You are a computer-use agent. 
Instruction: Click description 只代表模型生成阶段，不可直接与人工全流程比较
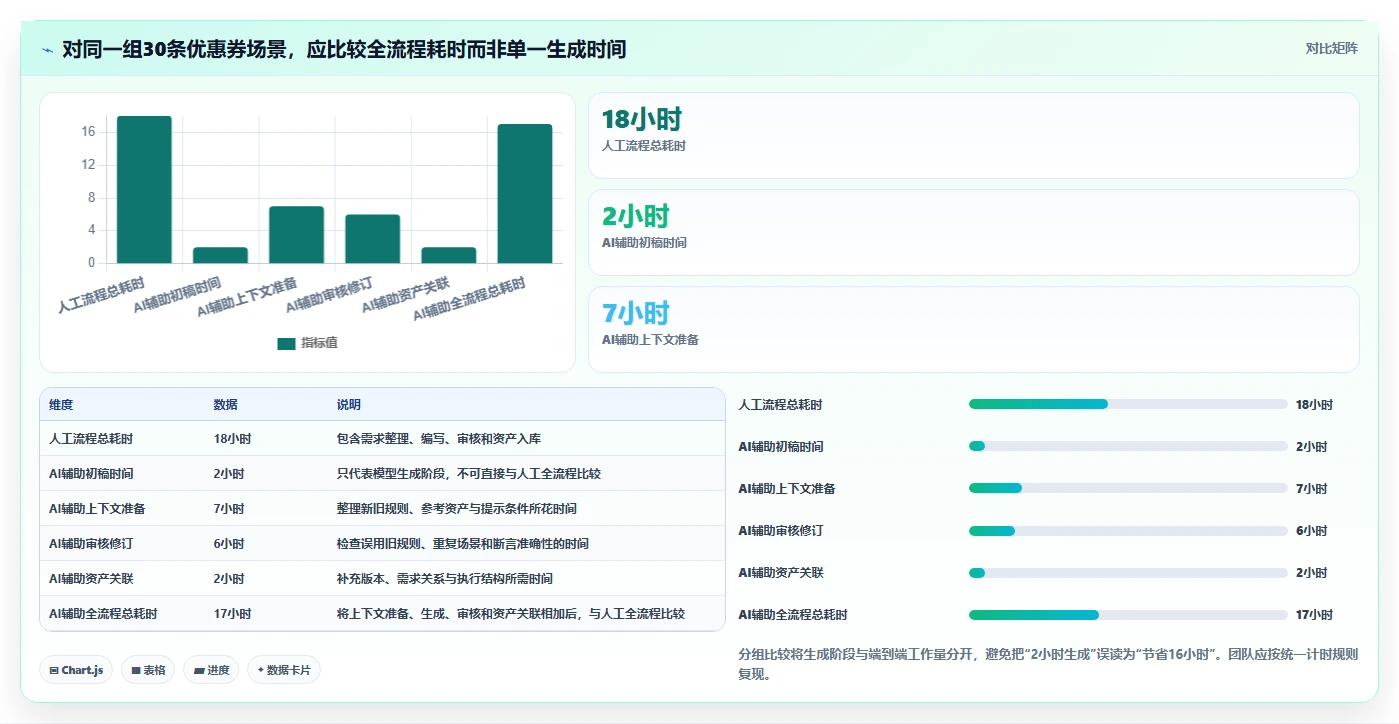coord(469,474)
